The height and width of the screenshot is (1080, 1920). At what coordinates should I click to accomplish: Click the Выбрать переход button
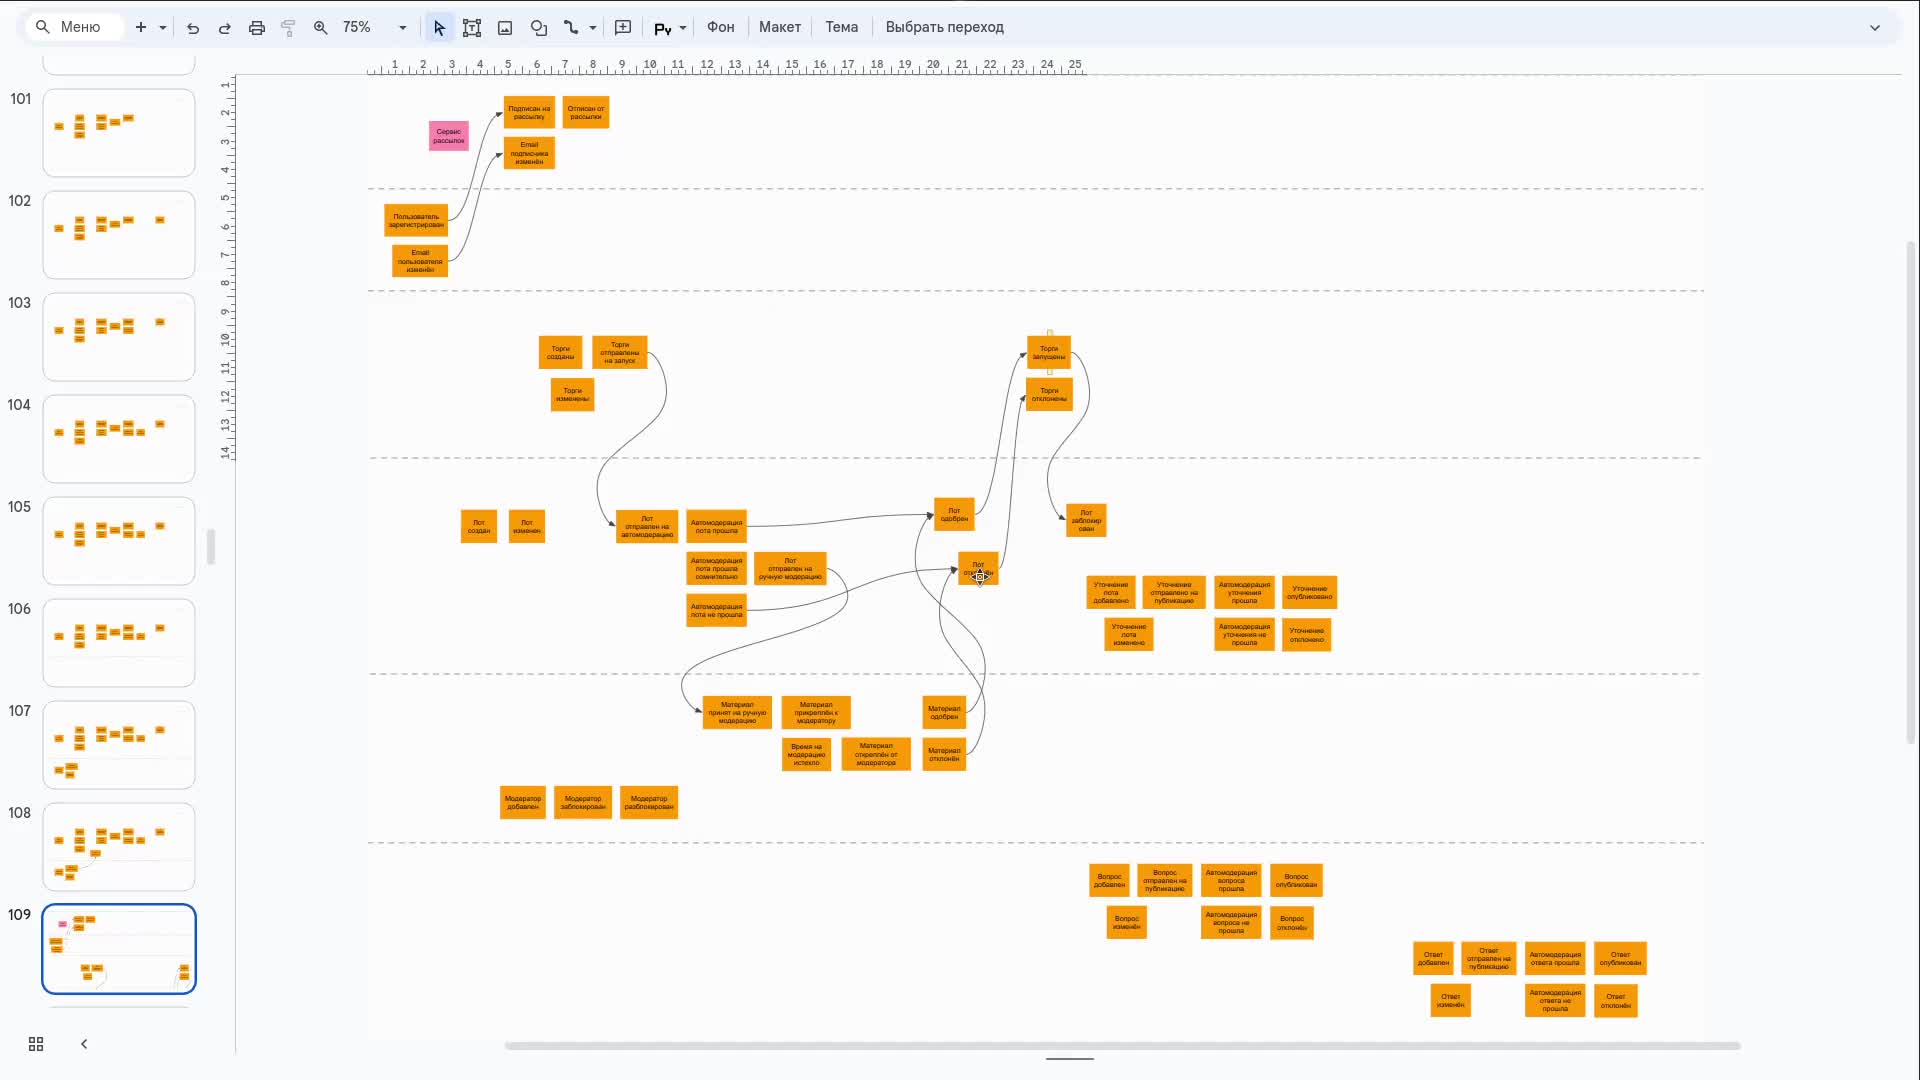[x=944, y=27]
